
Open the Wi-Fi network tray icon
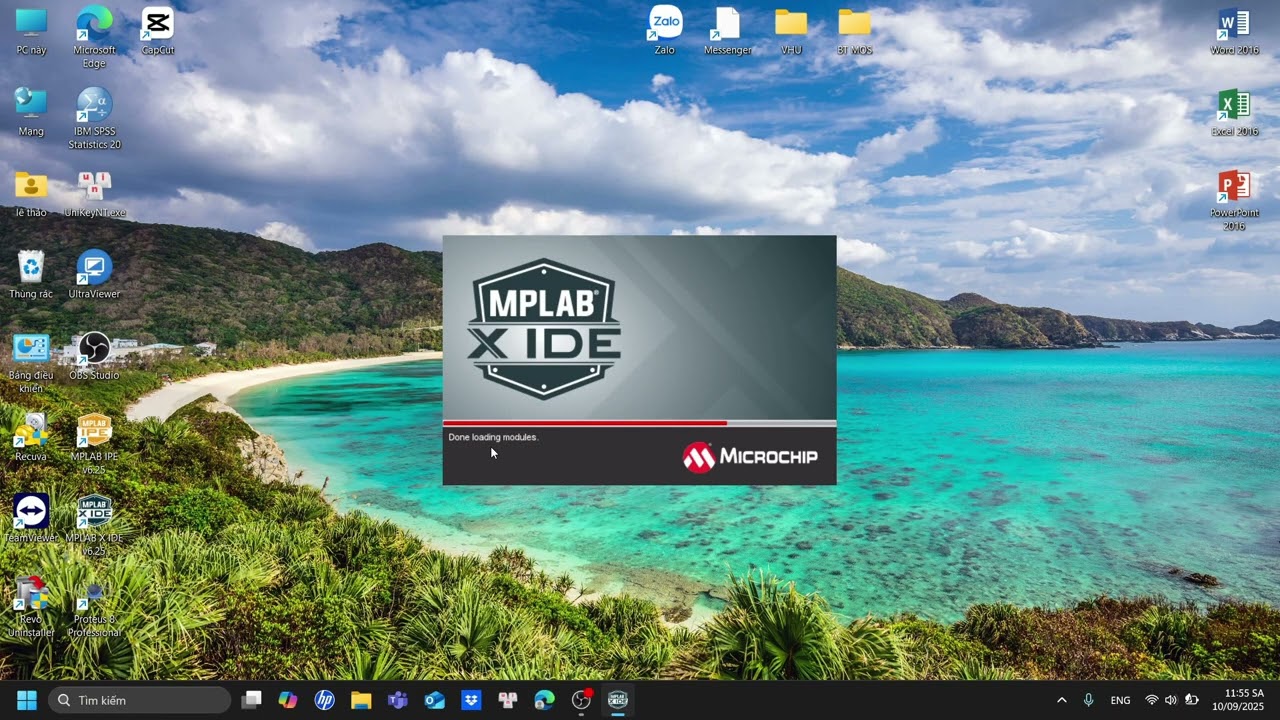(1152, 700)
